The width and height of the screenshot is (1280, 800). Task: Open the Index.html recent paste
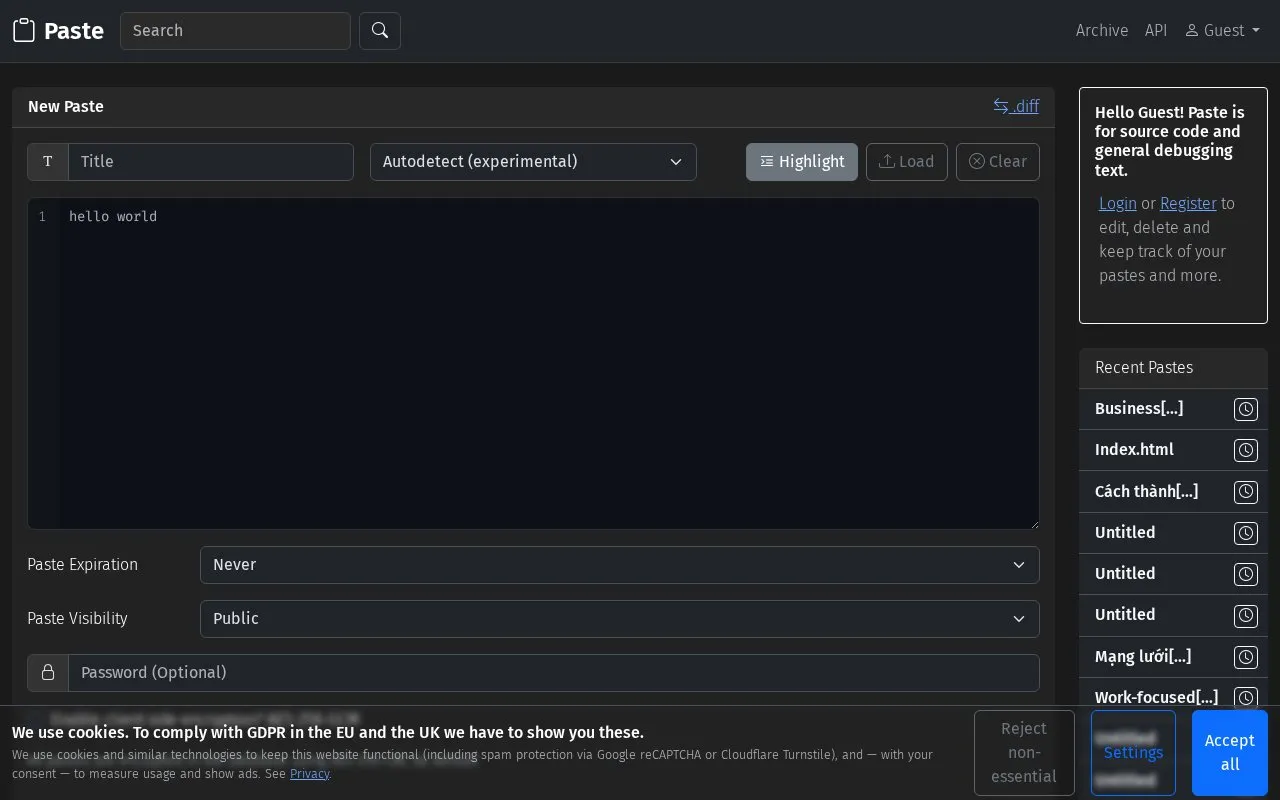[1134, 450]
